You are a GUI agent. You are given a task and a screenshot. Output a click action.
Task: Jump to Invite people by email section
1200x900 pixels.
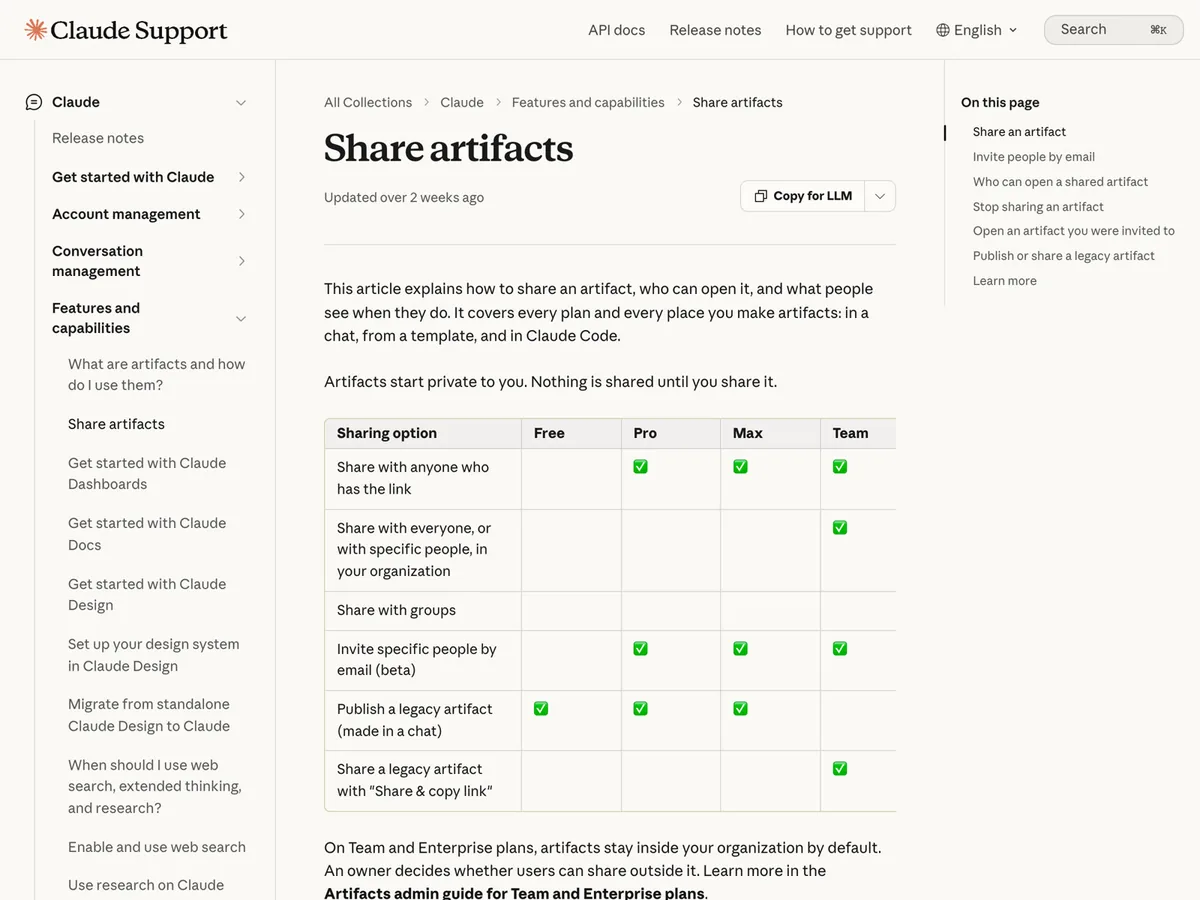click(x=1034, y=156)
